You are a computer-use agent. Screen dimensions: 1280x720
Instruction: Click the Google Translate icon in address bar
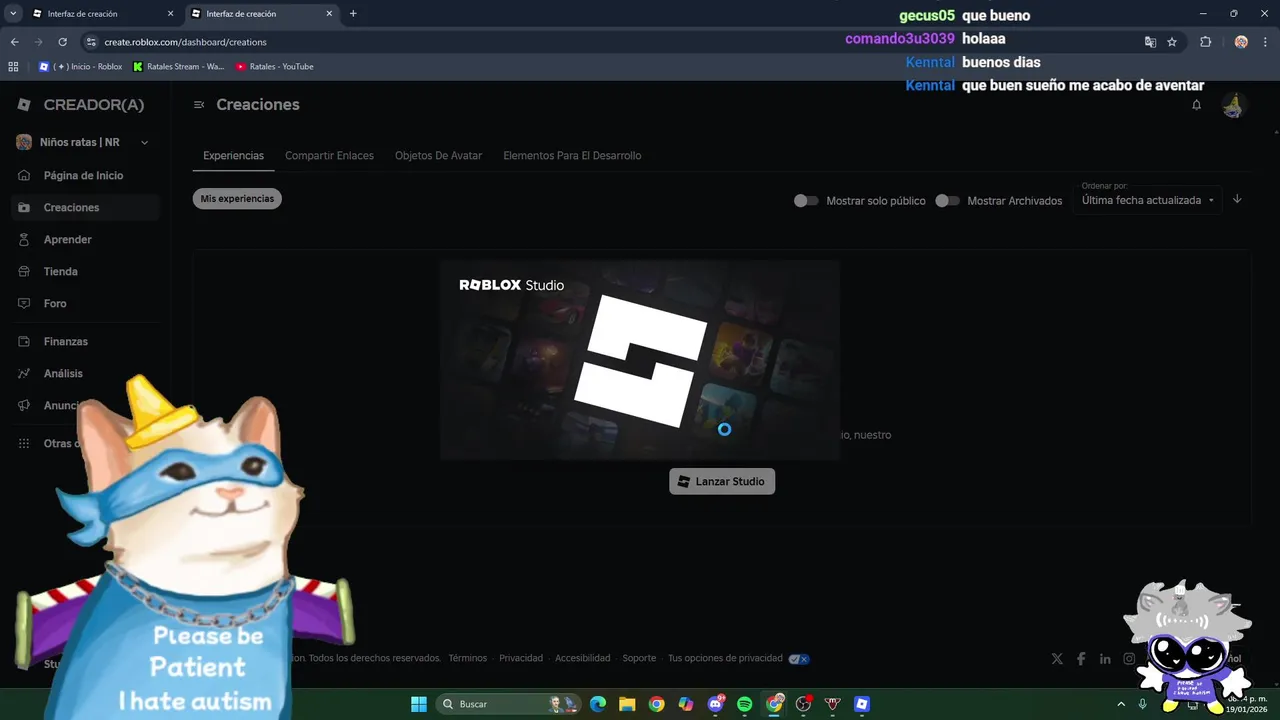1150,42
